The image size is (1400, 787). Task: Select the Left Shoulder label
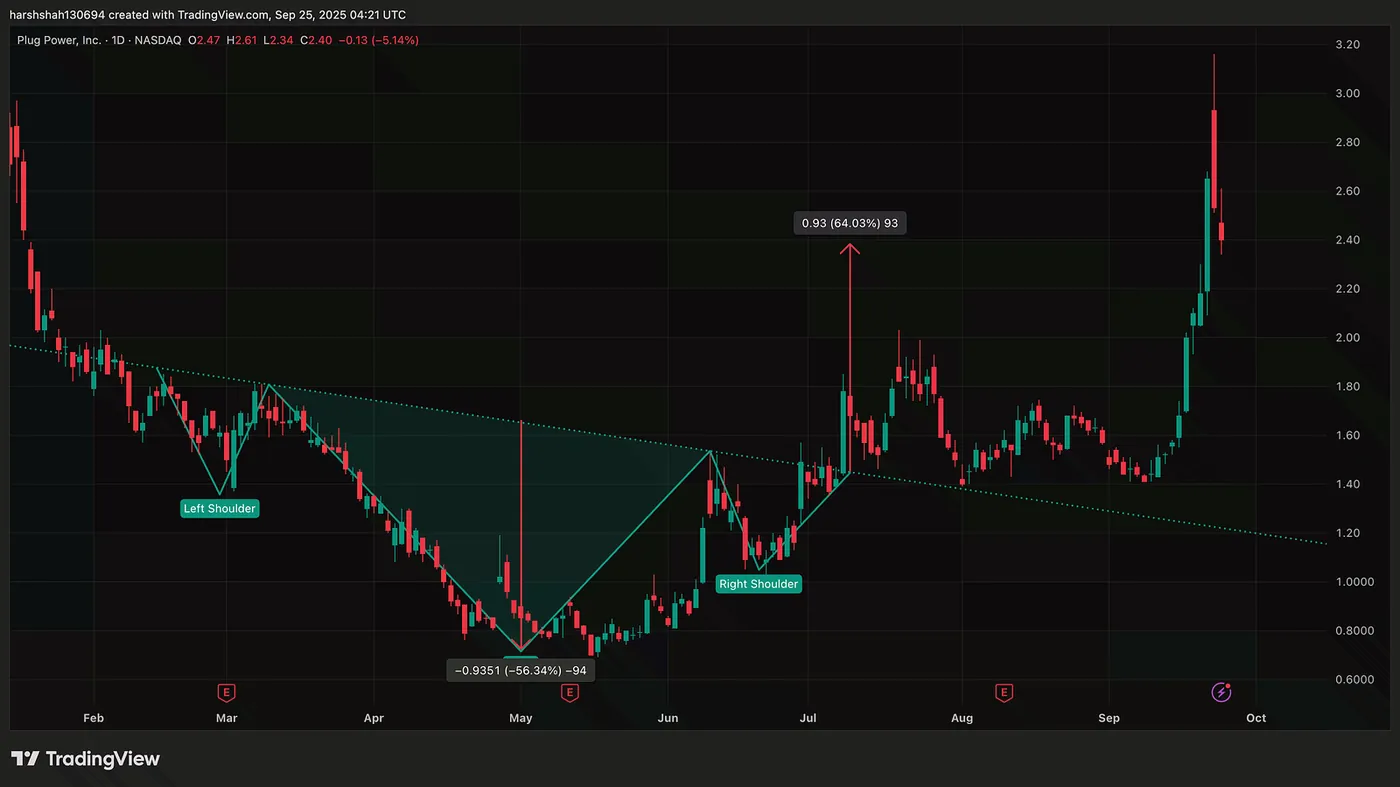click(x=220, y=508)
